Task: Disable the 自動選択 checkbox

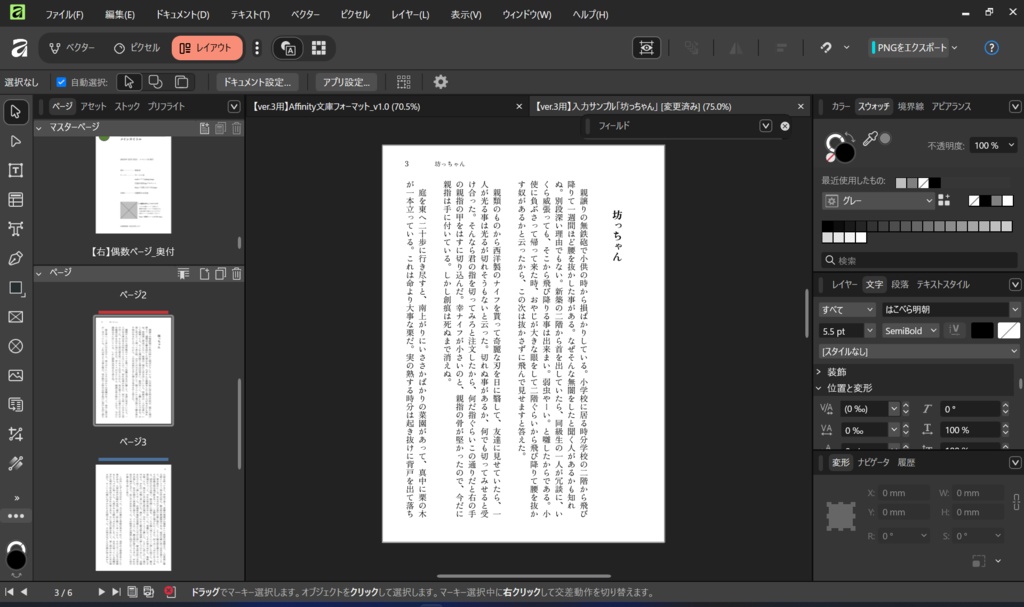Action: [60, 82]
